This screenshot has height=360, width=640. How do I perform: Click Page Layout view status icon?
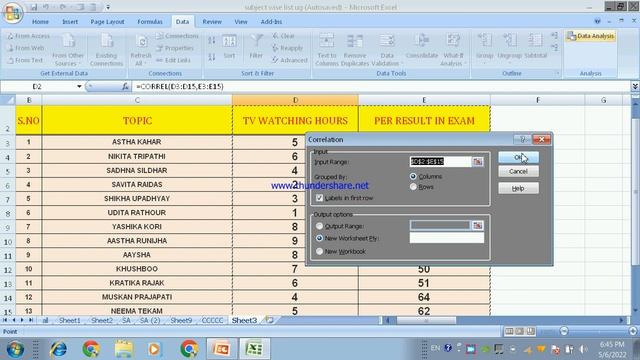click(x=520, y=331)
